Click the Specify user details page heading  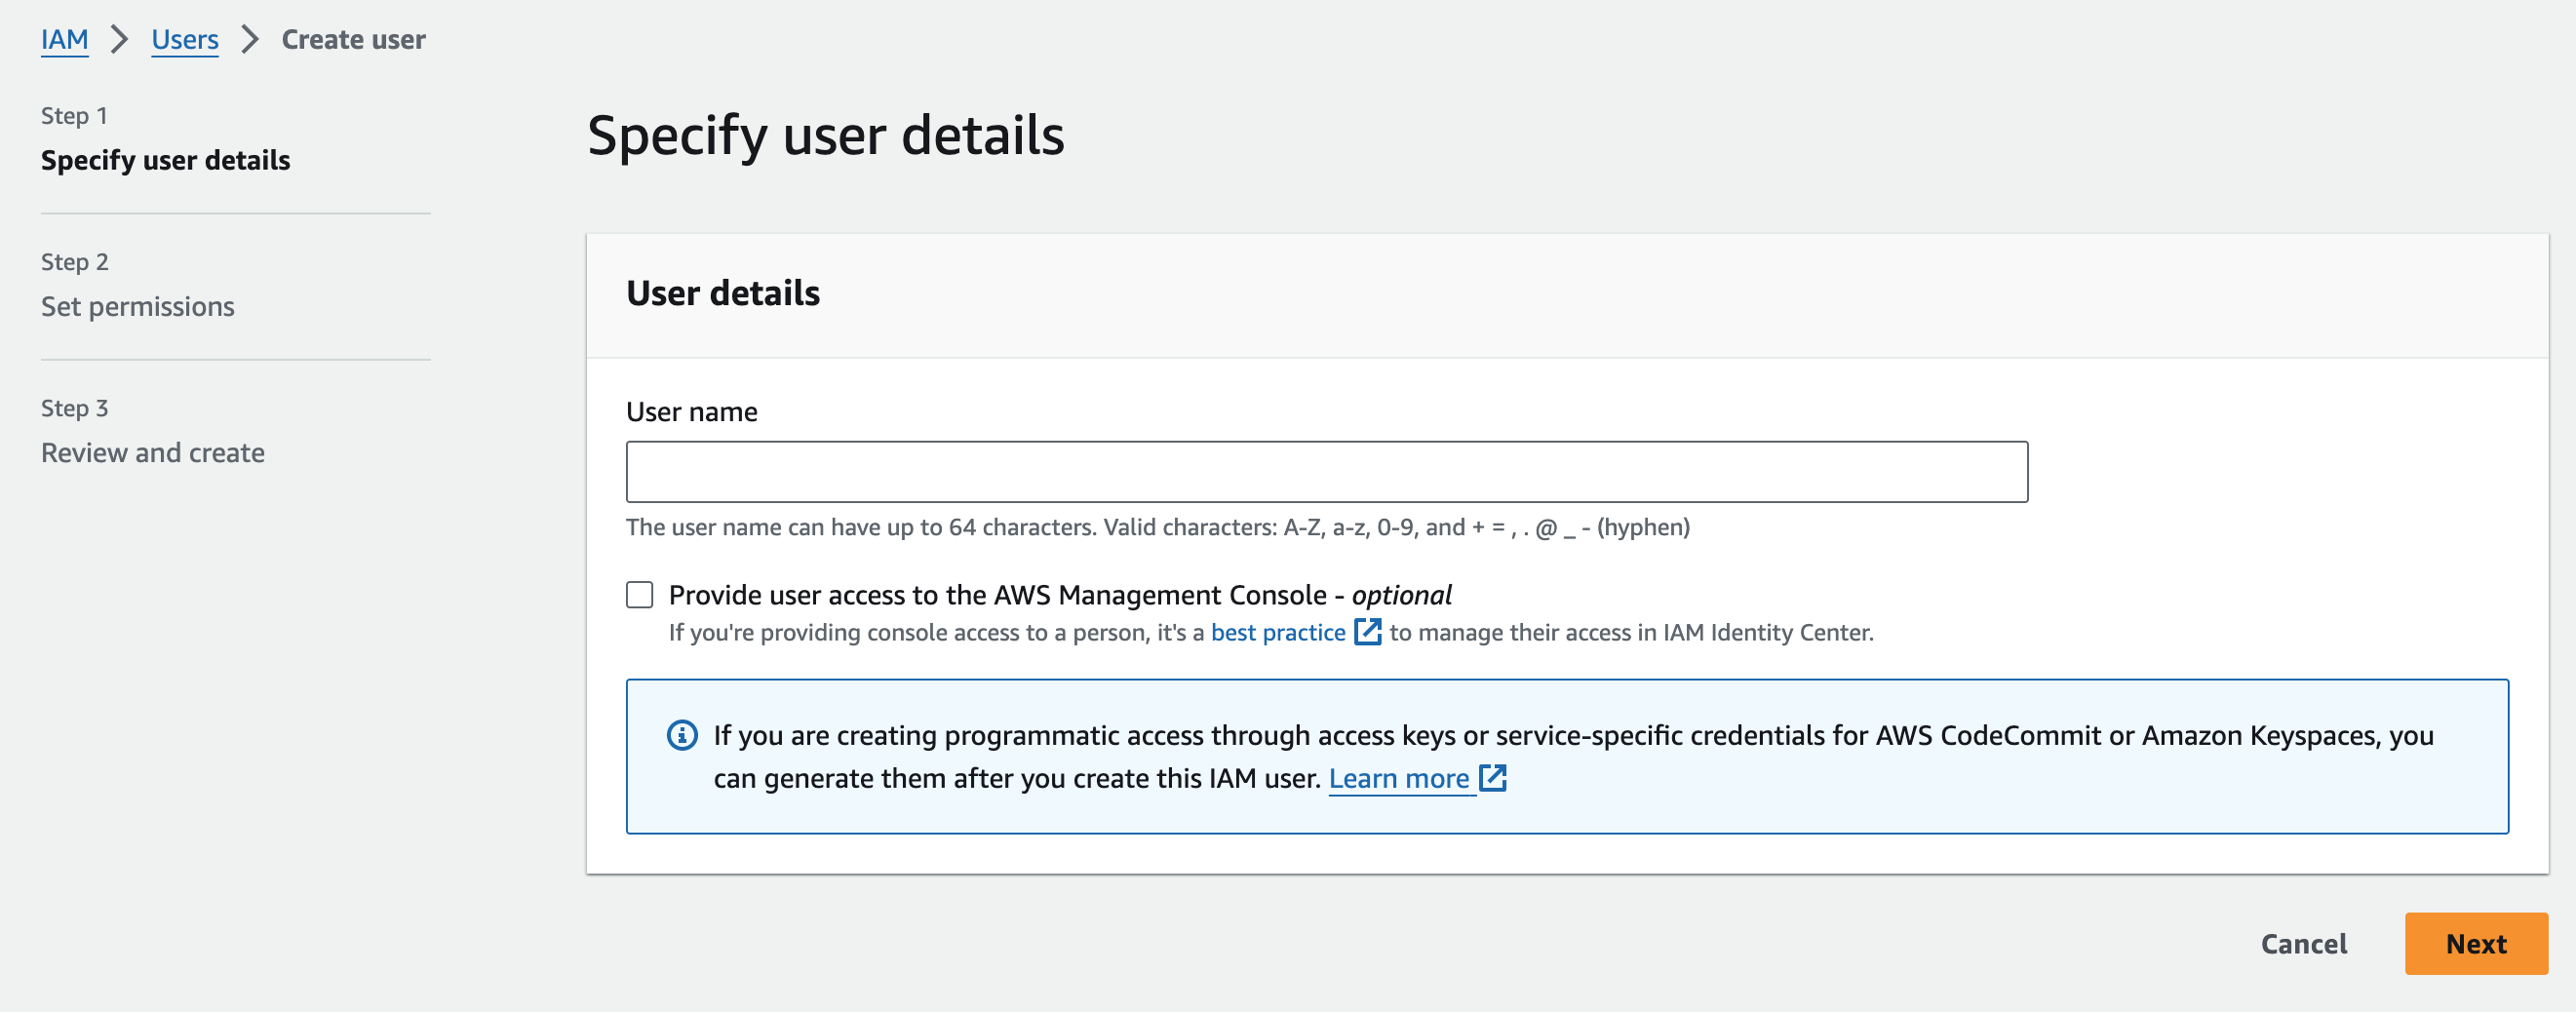tap(825, 136)
